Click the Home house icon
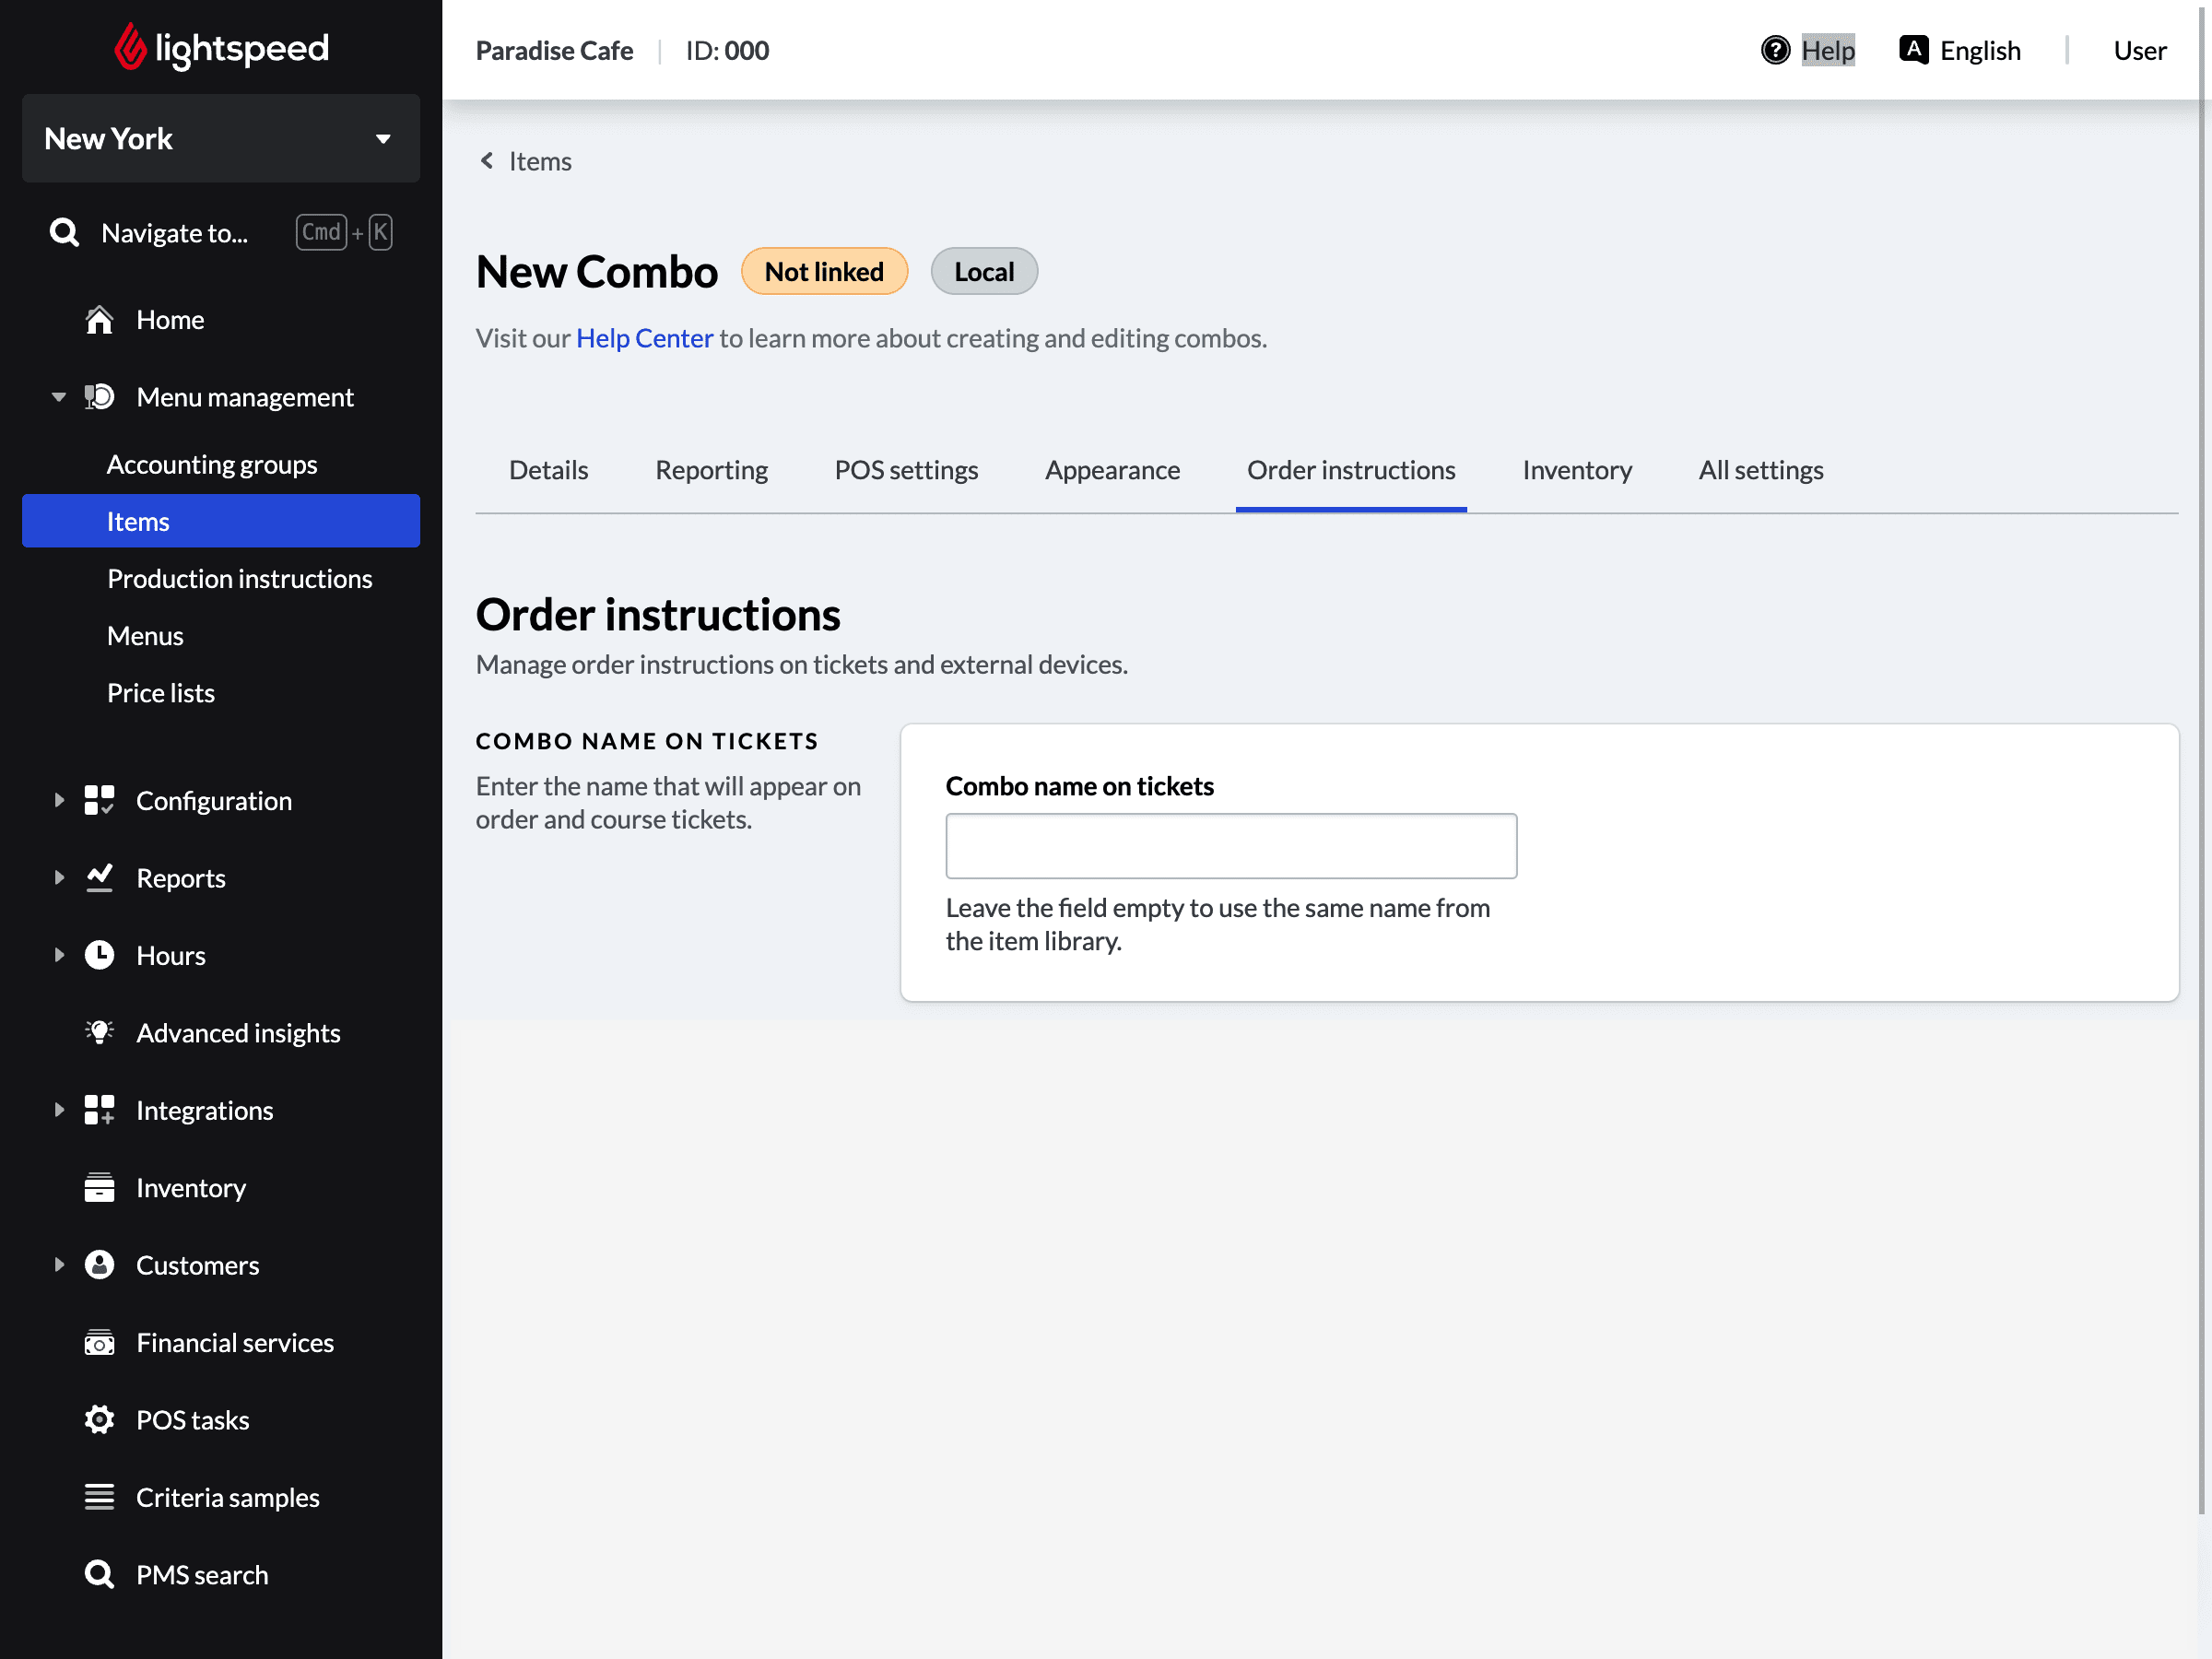The image size is (2212, 1659). (99, 320)
